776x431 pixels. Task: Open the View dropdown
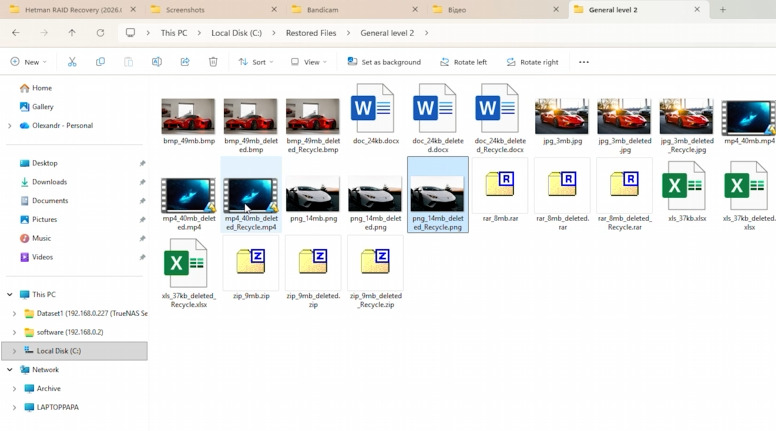(x=309, y=62)
